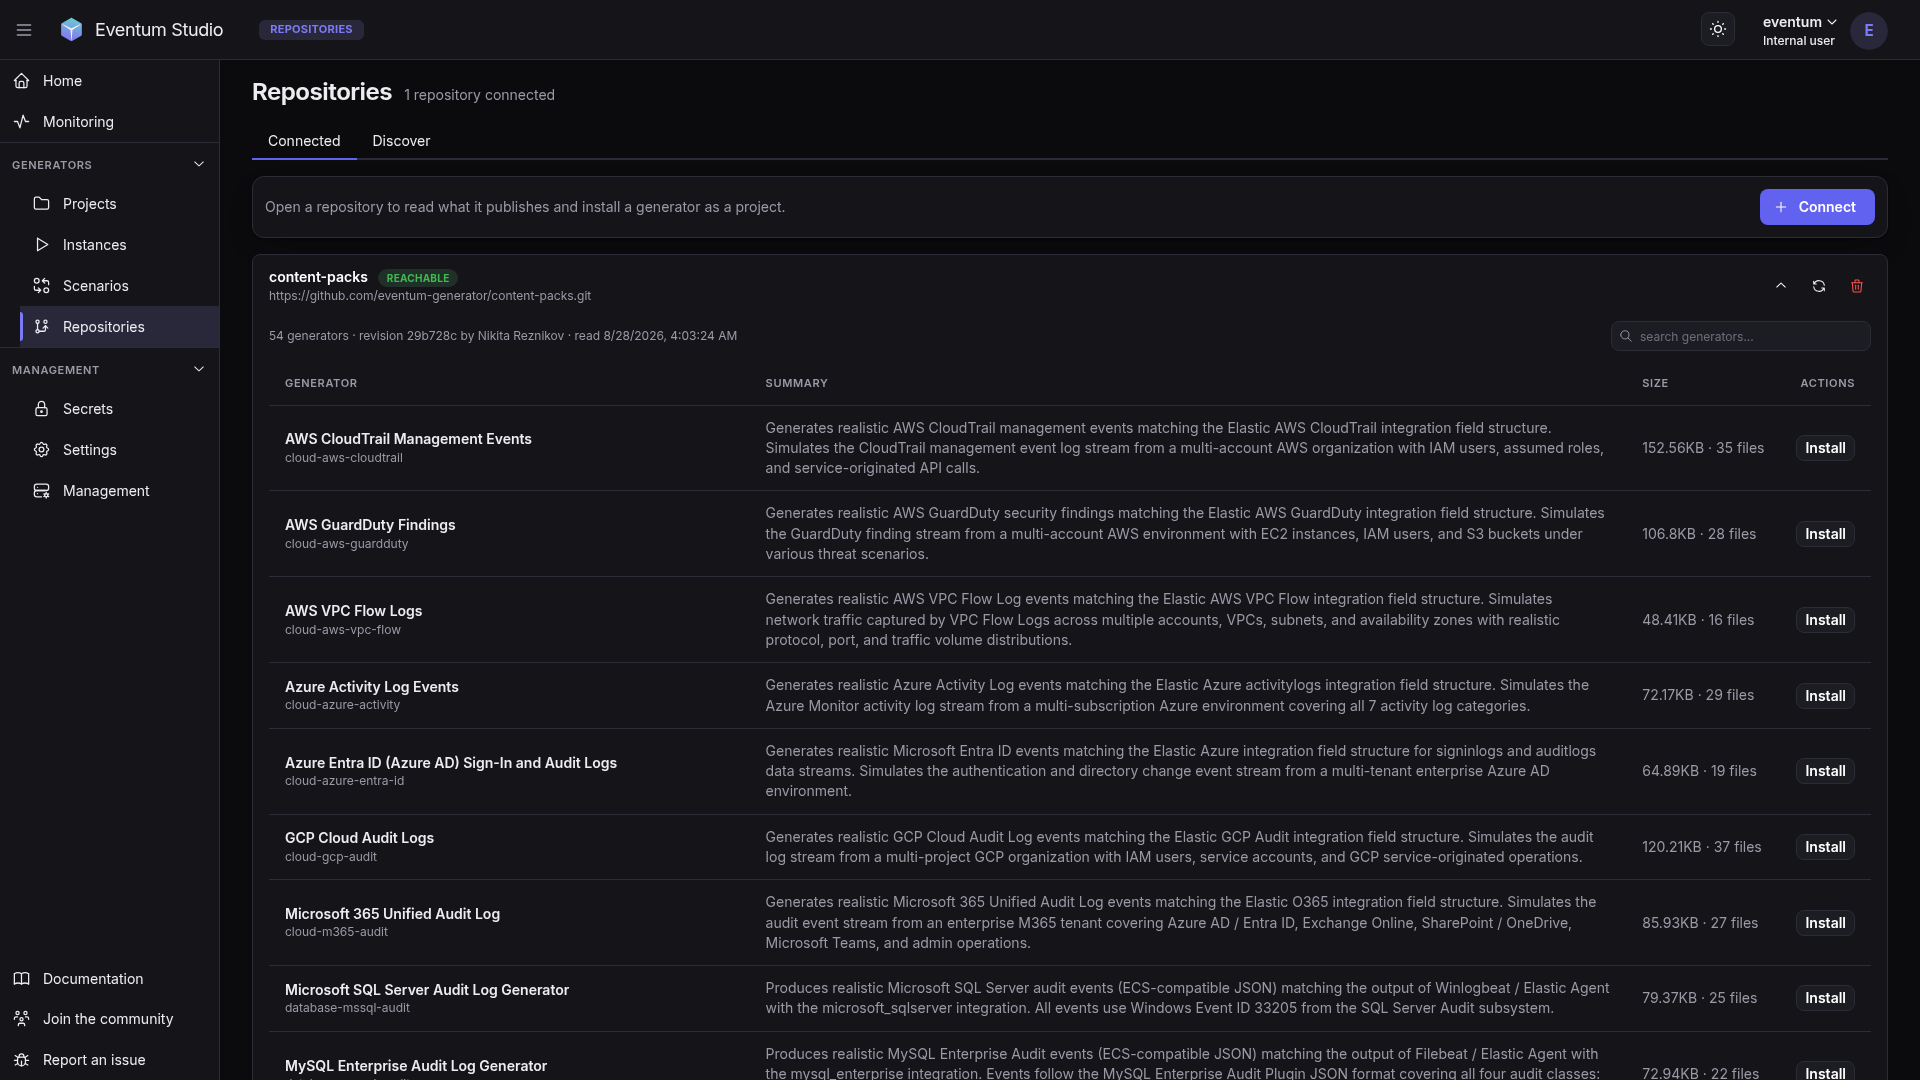The width and height of the screenshot is (1920, 1080).
Task: Open Settings from the sidebar
Action: click(119, 450)
